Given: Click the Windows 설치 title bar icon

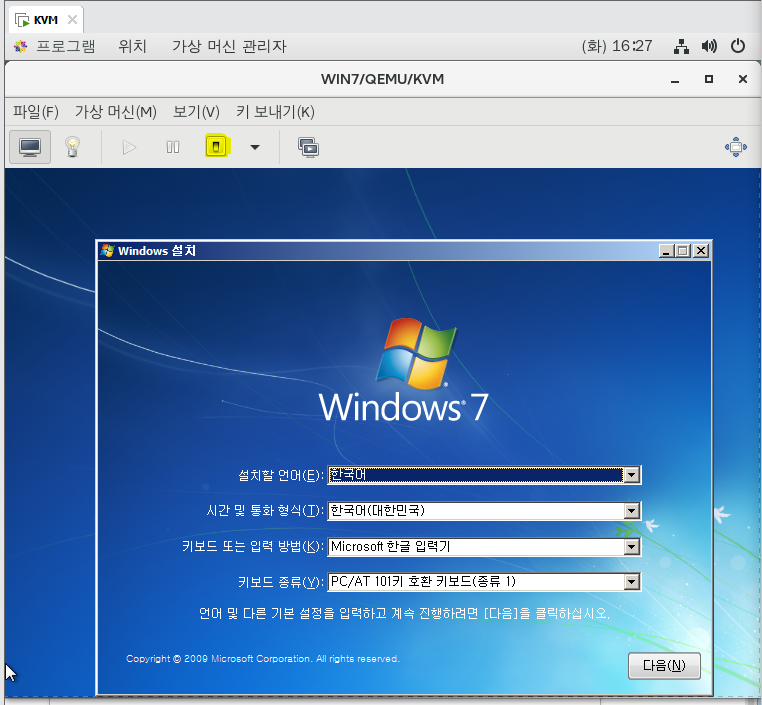Looking at the screenshot, I should pyautogui.click(x=107, y=251).
